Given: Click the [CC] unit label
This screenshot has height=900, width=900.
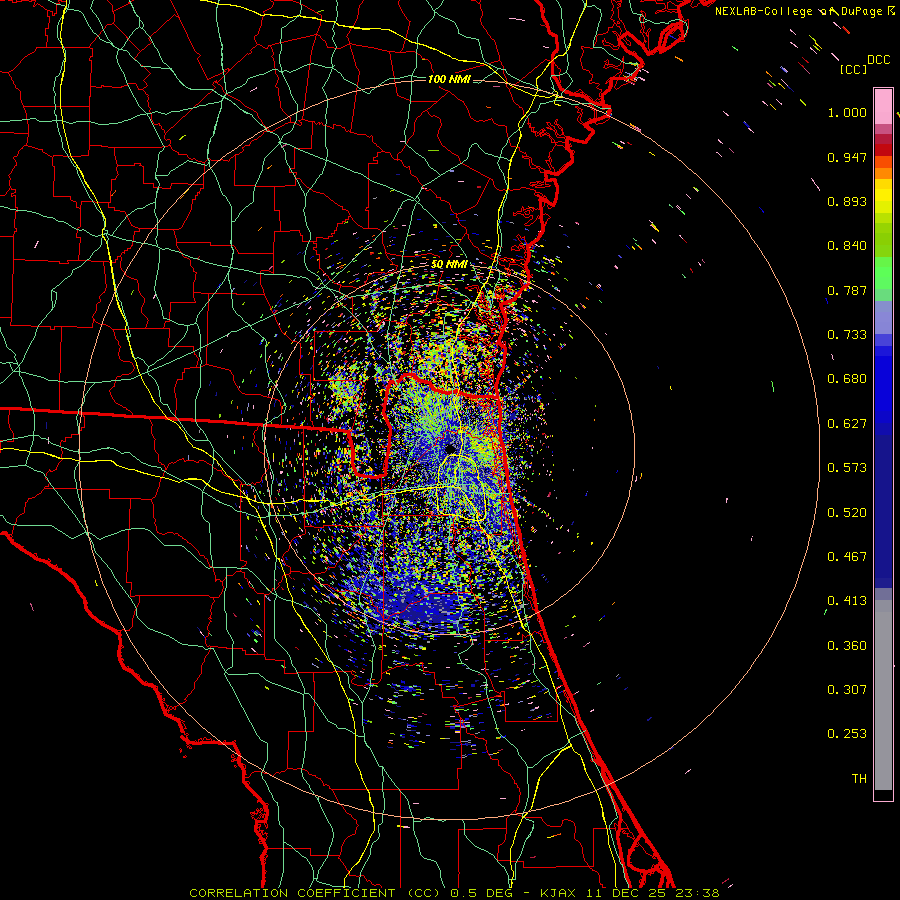Looking at the screenshot, I should (854, 69).
